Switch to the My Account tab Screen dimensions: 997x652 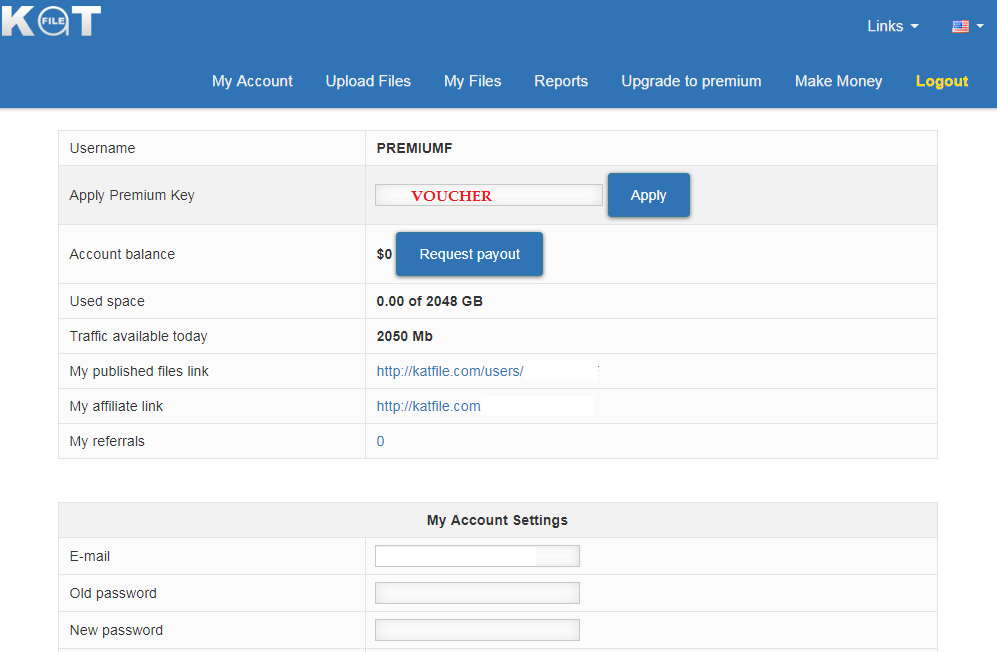click(252, 81)
